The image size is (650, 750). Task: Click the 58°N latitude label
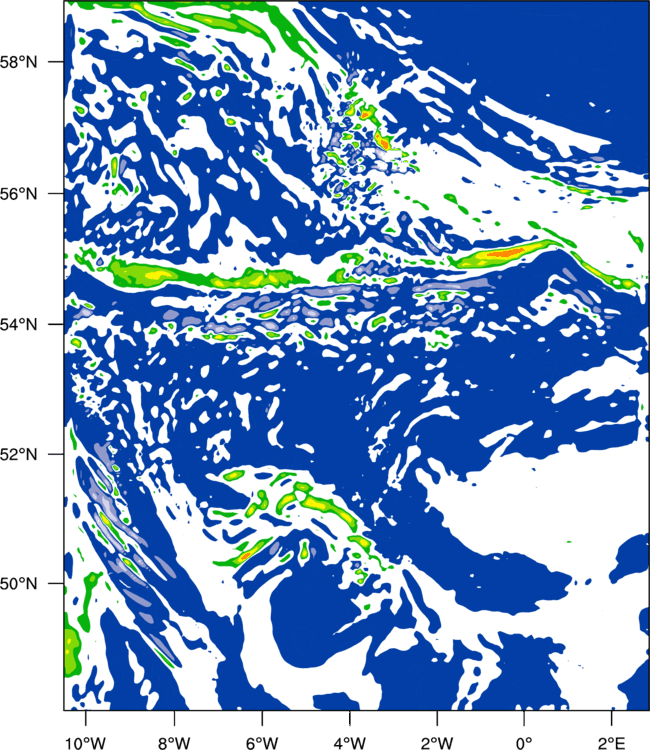19,62
